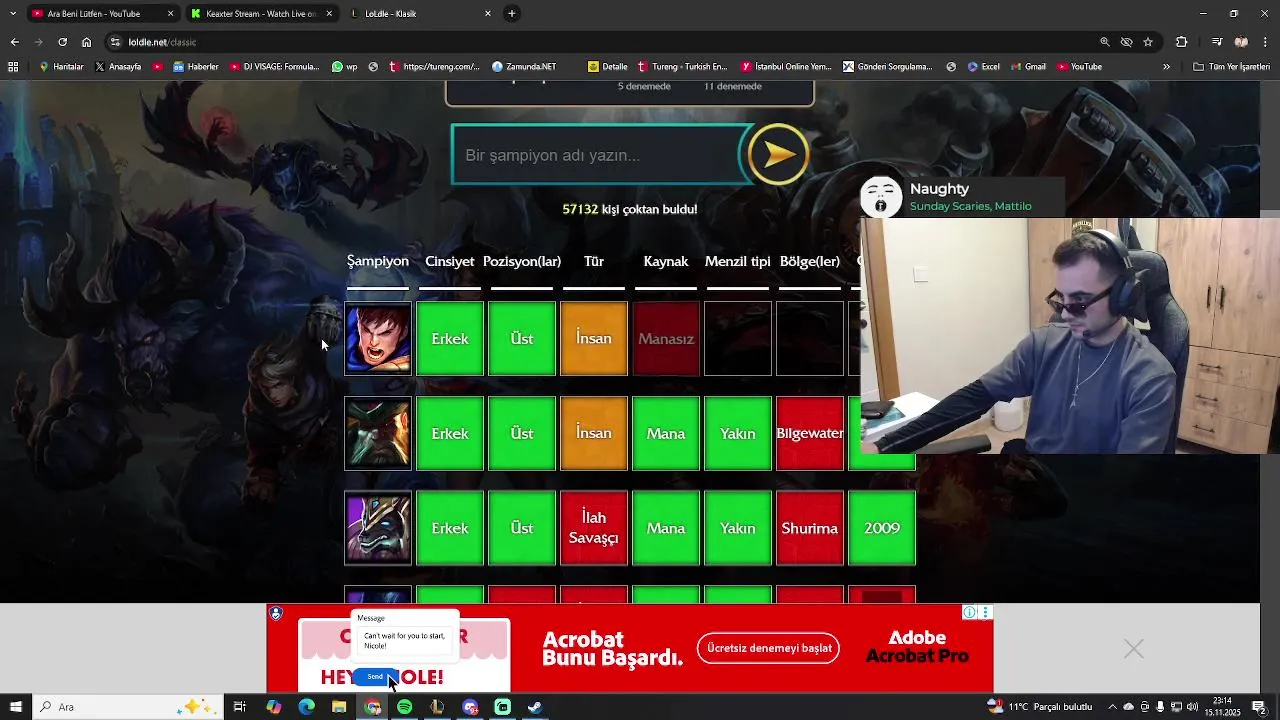This screenshot has height=720, width=1280.
Task: Click the Shurima region cell
Action: click(810, 528)
